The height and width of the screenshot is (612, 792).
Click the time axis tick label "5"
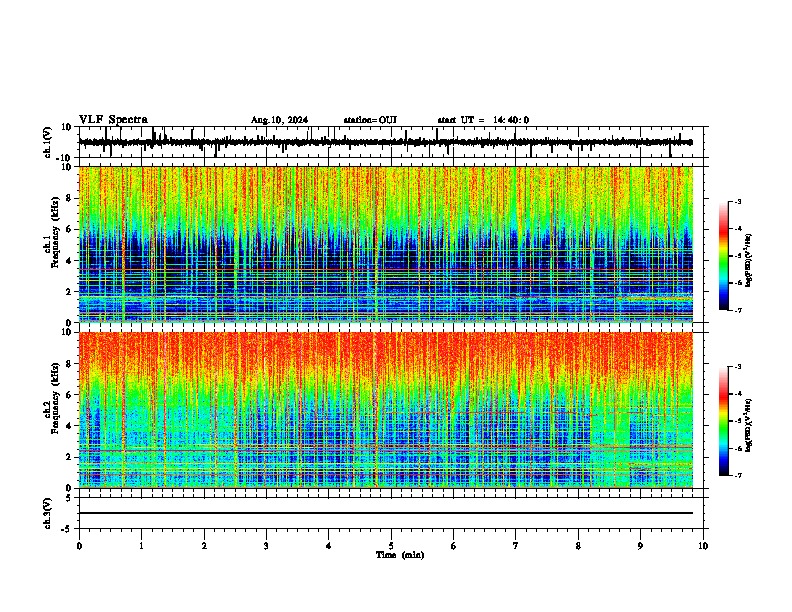click(391, 546)
